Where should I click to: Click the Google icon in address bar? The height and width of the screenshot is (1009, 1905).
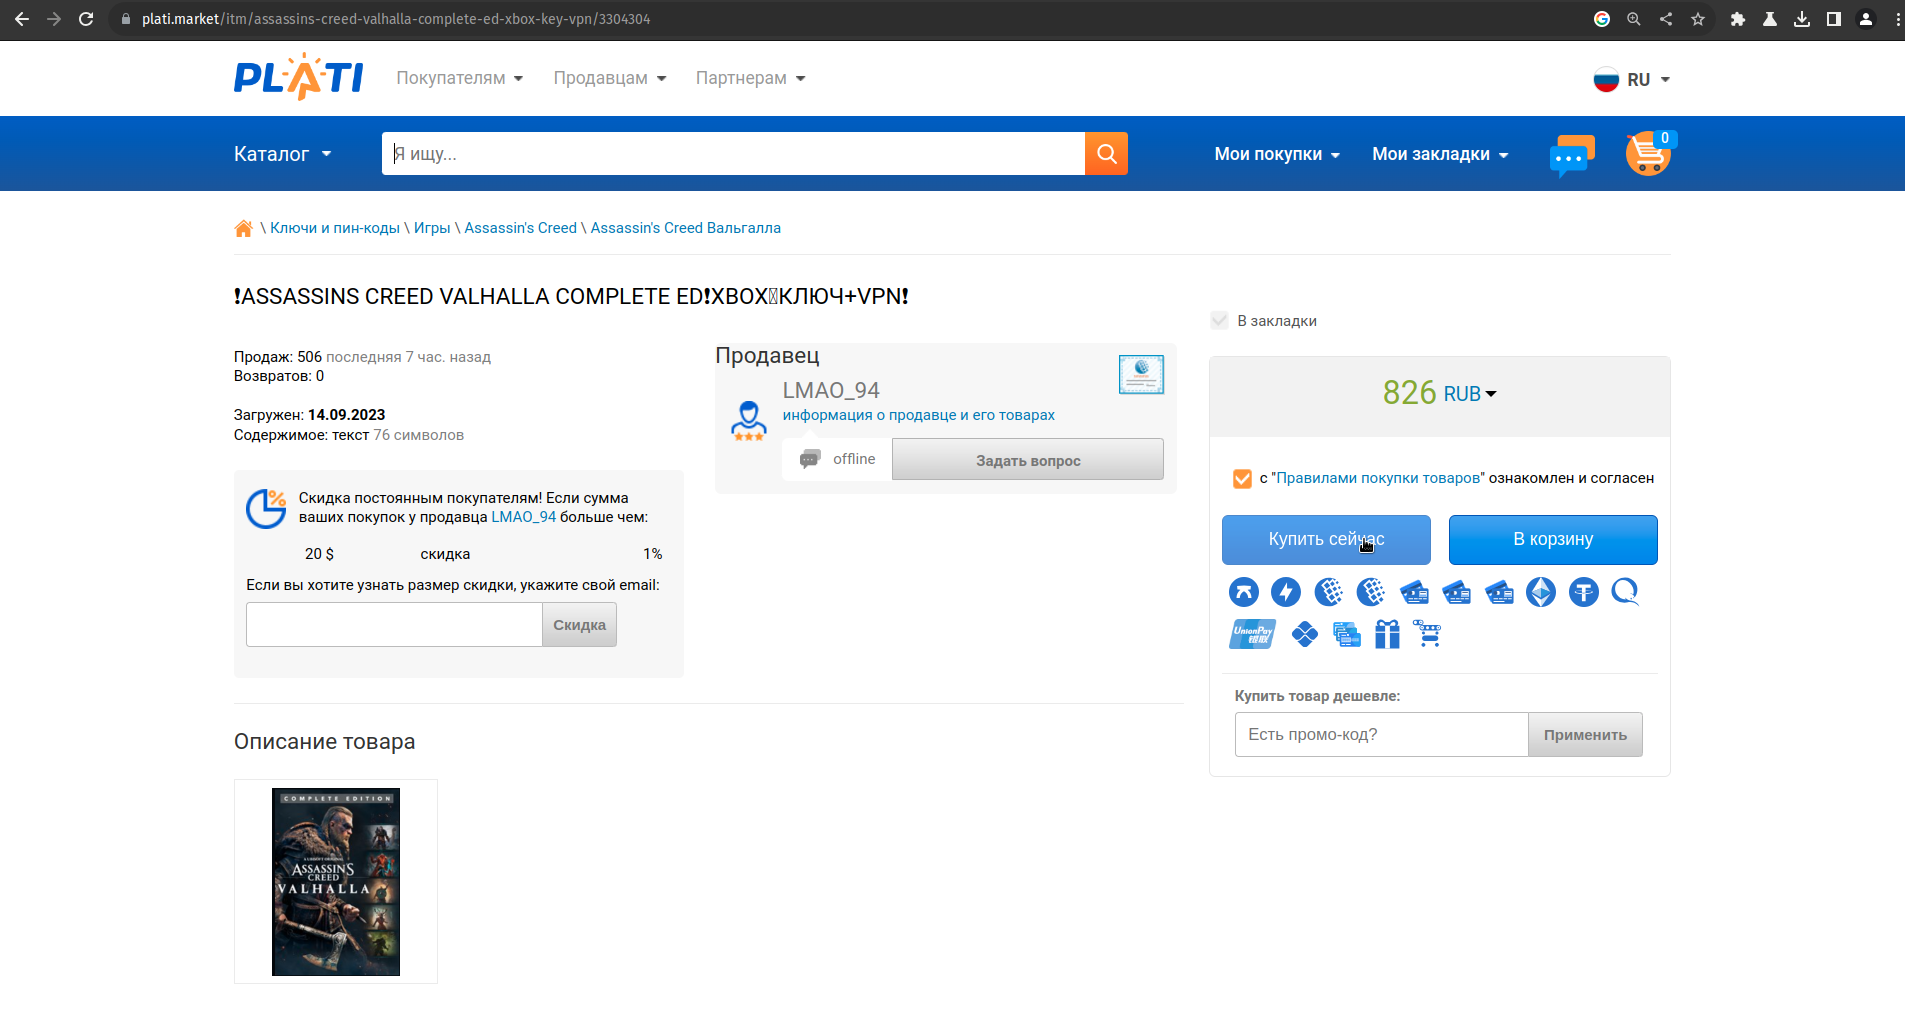tap(1602, 19)
